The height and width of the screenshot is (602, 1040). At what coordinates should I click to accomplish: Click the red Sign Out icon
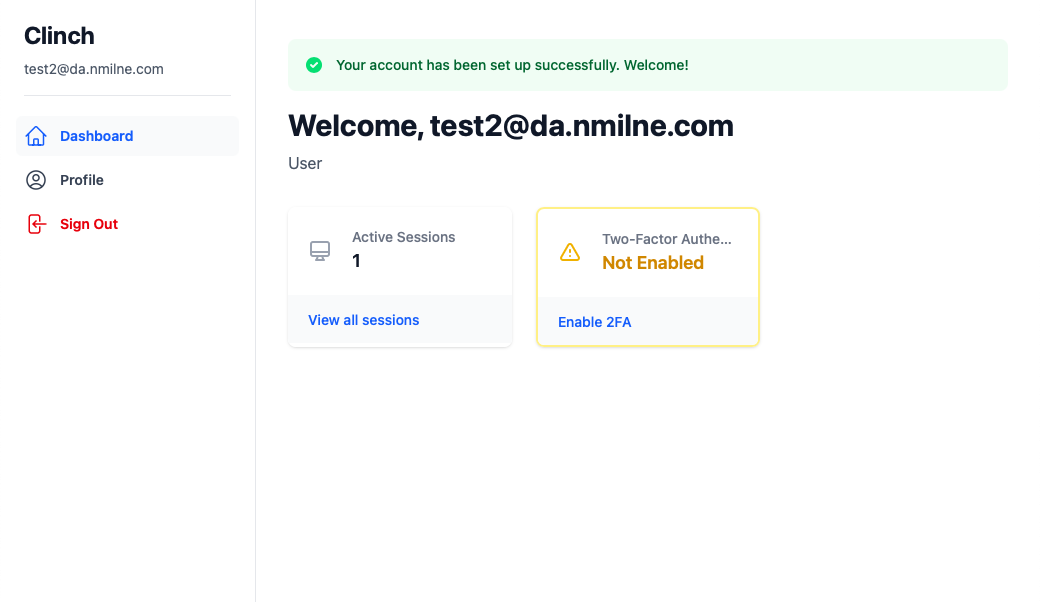point(36,224)
